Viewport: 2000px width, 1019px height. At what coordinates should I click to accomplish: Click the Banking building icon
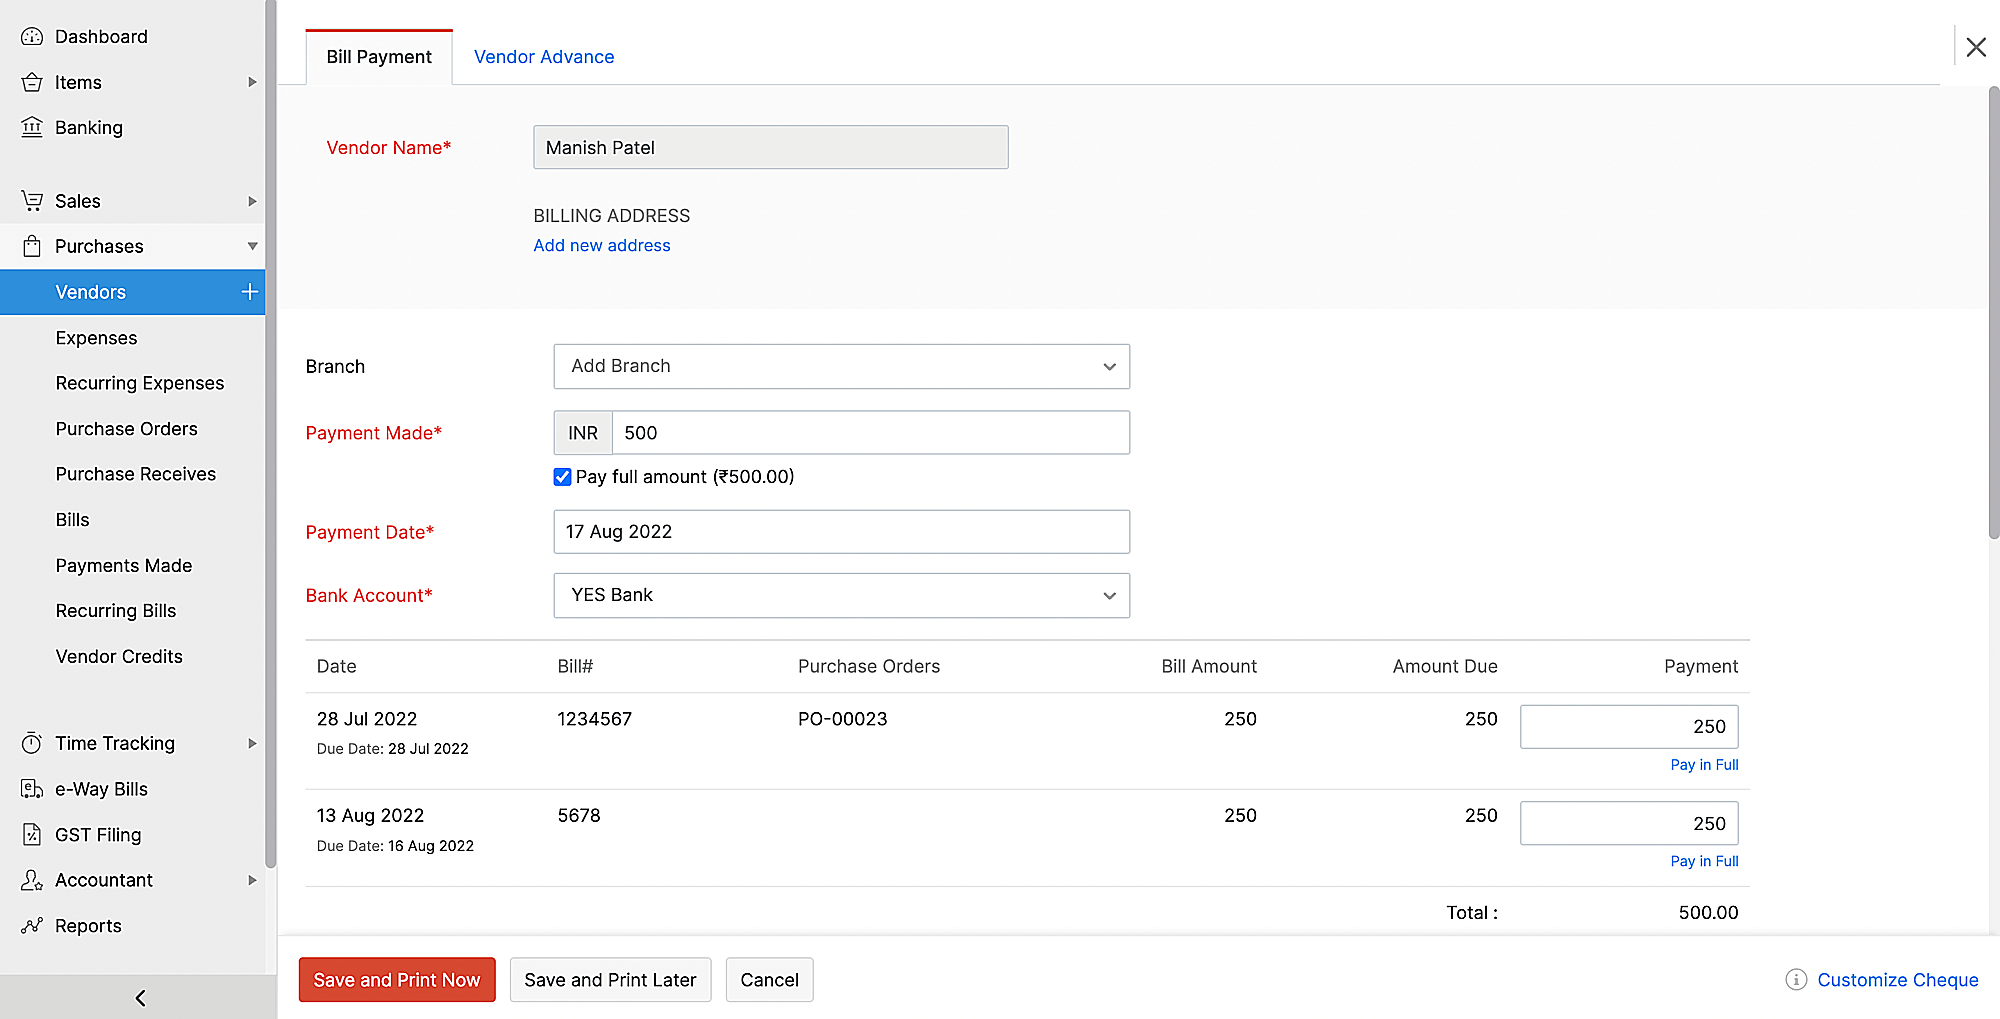click(x=32, y=127)
